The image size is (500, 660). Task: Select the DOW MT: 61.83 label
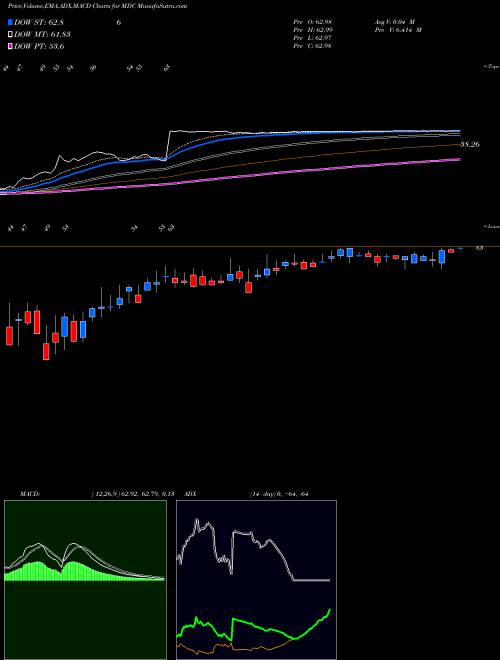coord(42,35)
